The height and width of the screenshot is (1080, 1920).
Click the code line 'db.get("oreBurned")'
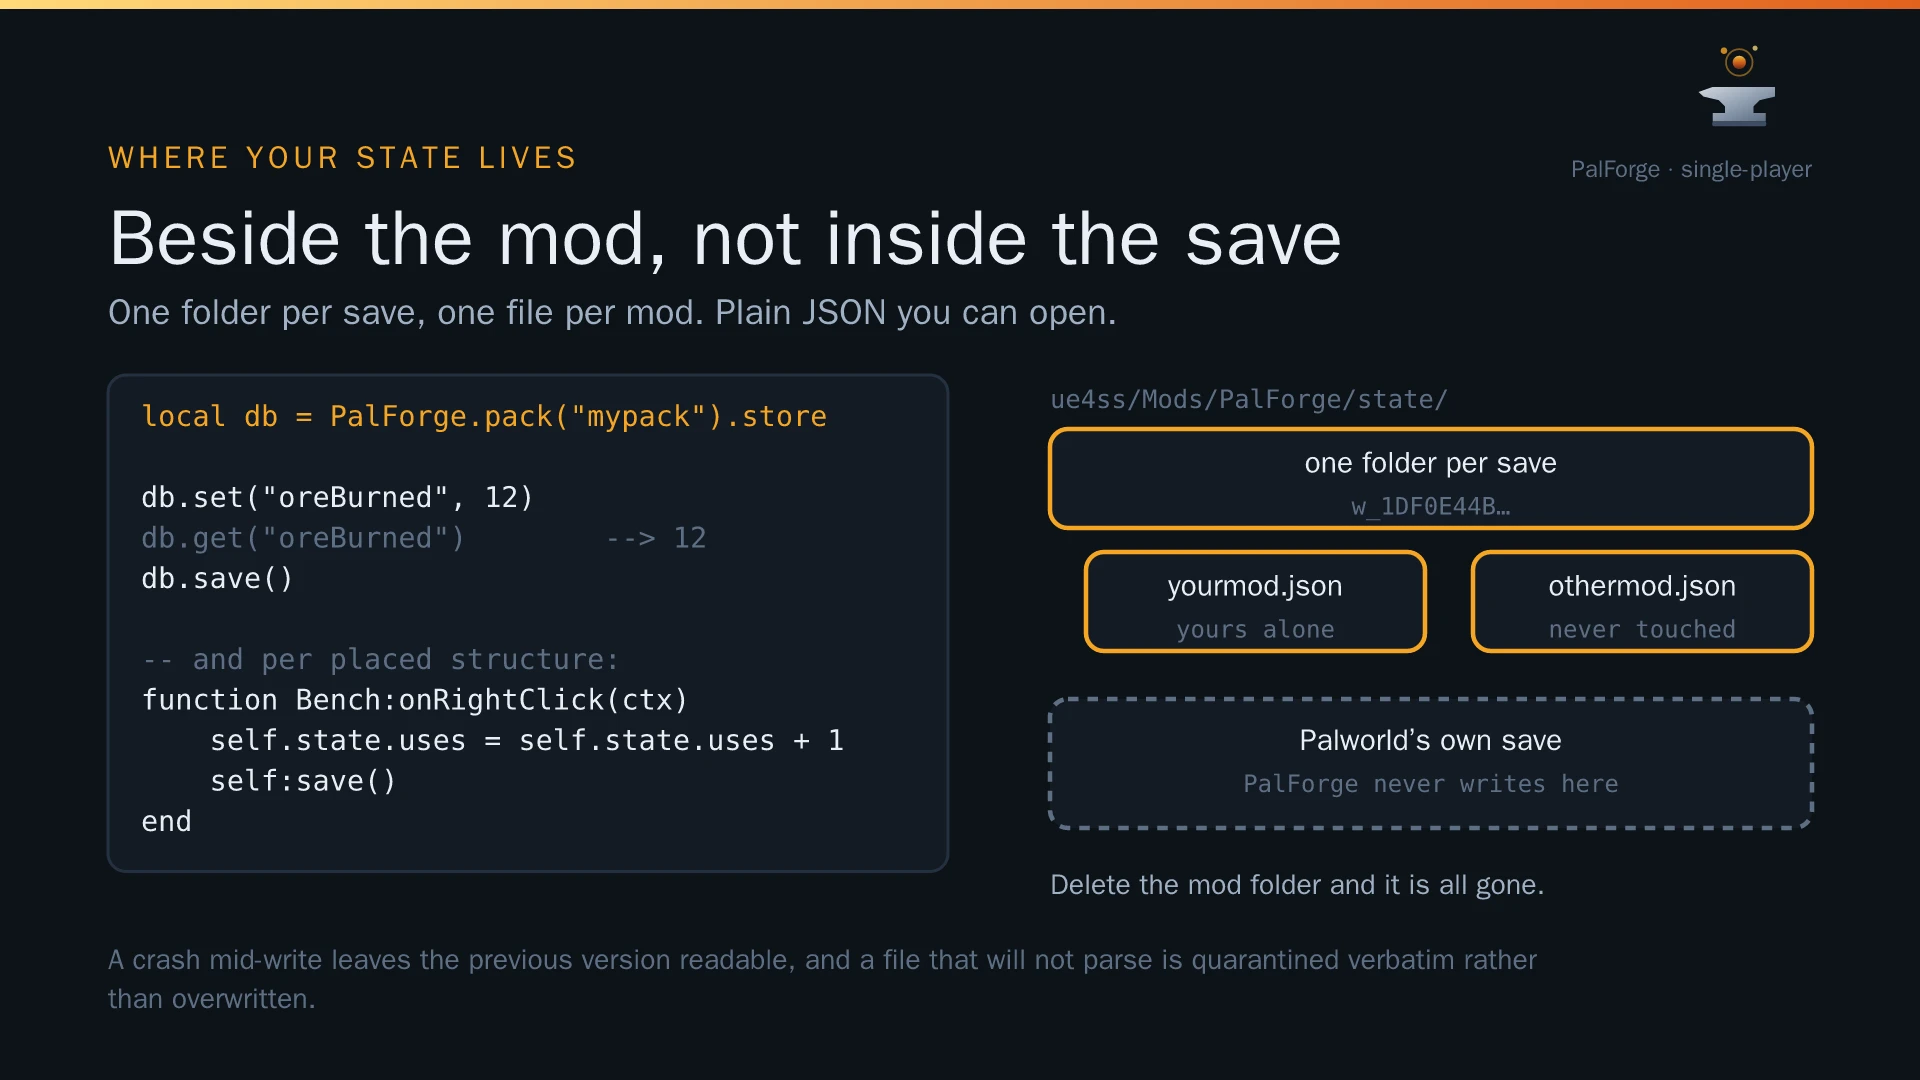point(303,538)
